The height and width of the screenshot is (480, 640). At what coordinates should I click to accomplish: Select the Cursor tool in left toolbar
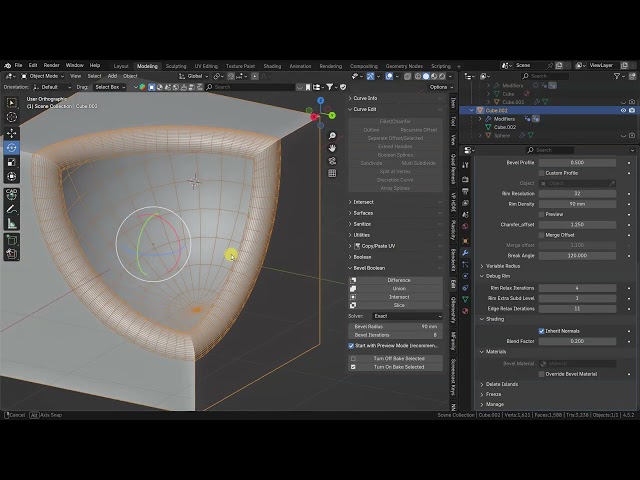[x=11, y=117]
